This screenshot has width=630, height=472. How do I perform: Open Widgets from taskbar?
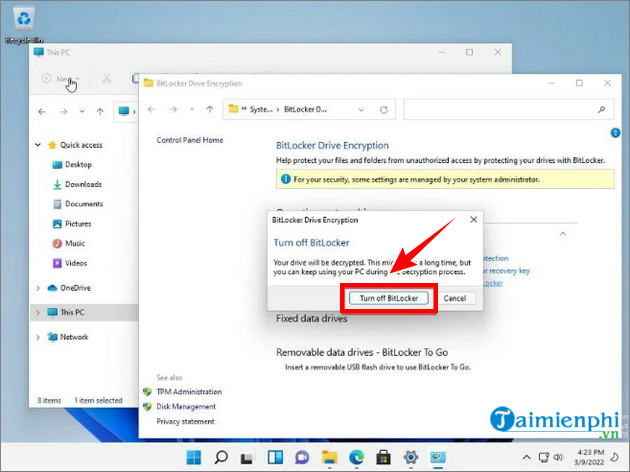tap(275, 457)
